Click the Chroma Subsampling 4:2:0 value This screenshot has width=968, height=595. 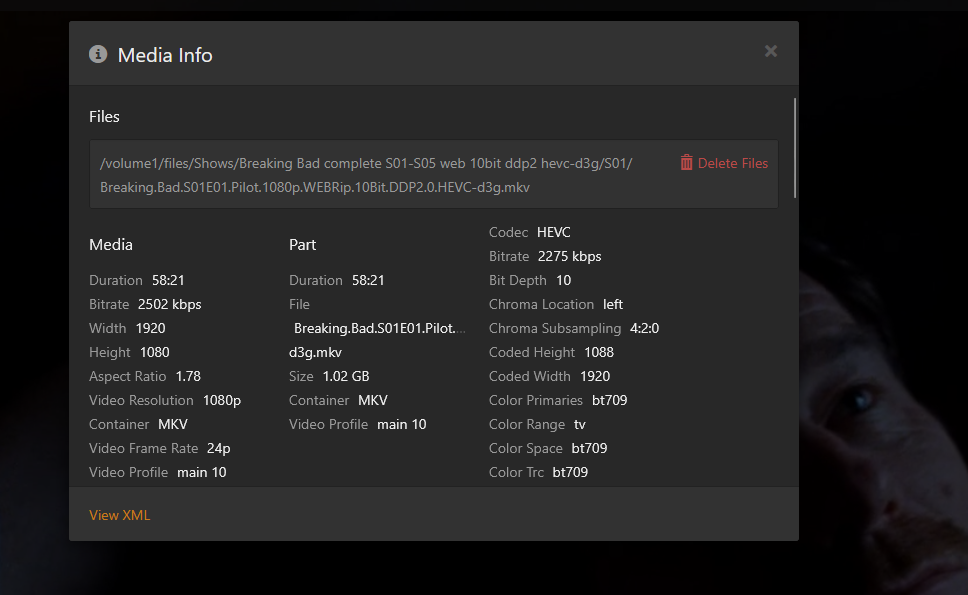point(644,328)
